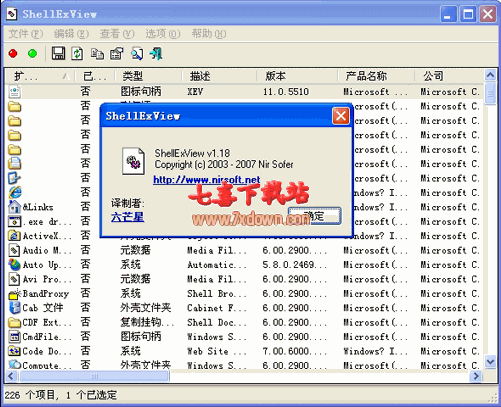Viewport: 501px width, 407px height.
Task: Select the BandProxy row icon
Action: click(x=14, y=294)
